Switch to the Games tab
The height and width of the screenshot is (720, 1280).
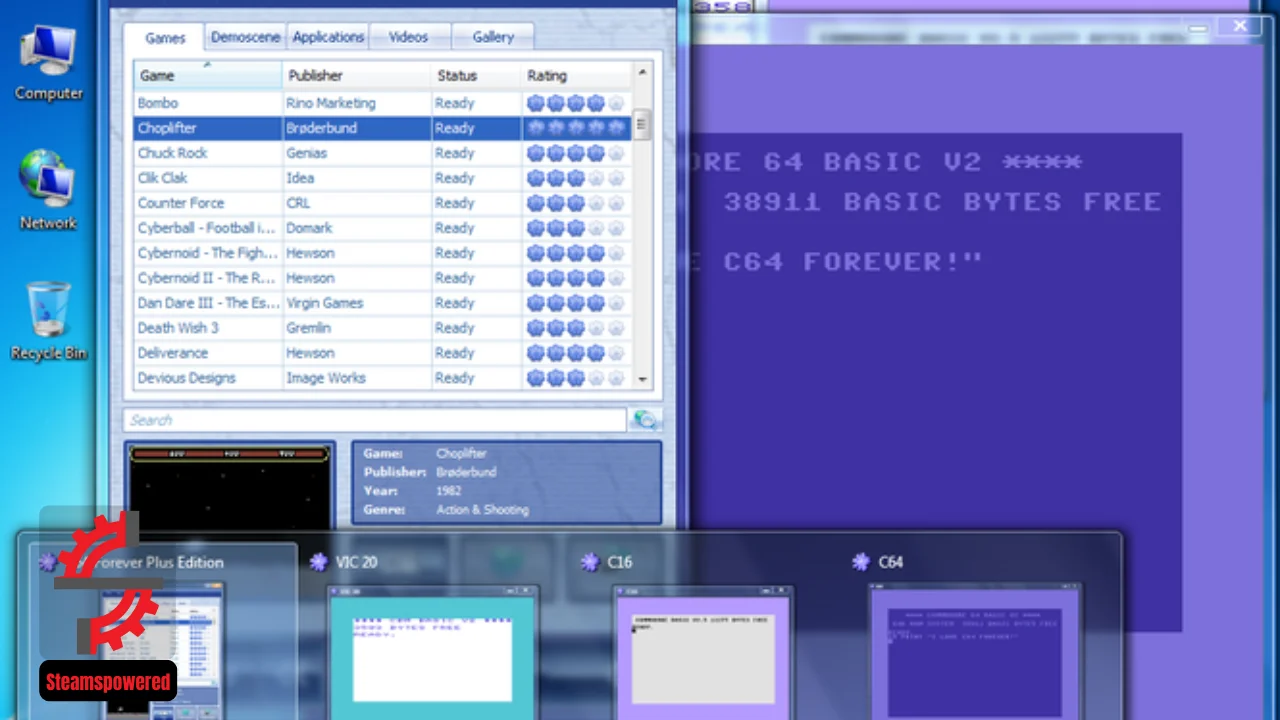click(x=165, y=38)
